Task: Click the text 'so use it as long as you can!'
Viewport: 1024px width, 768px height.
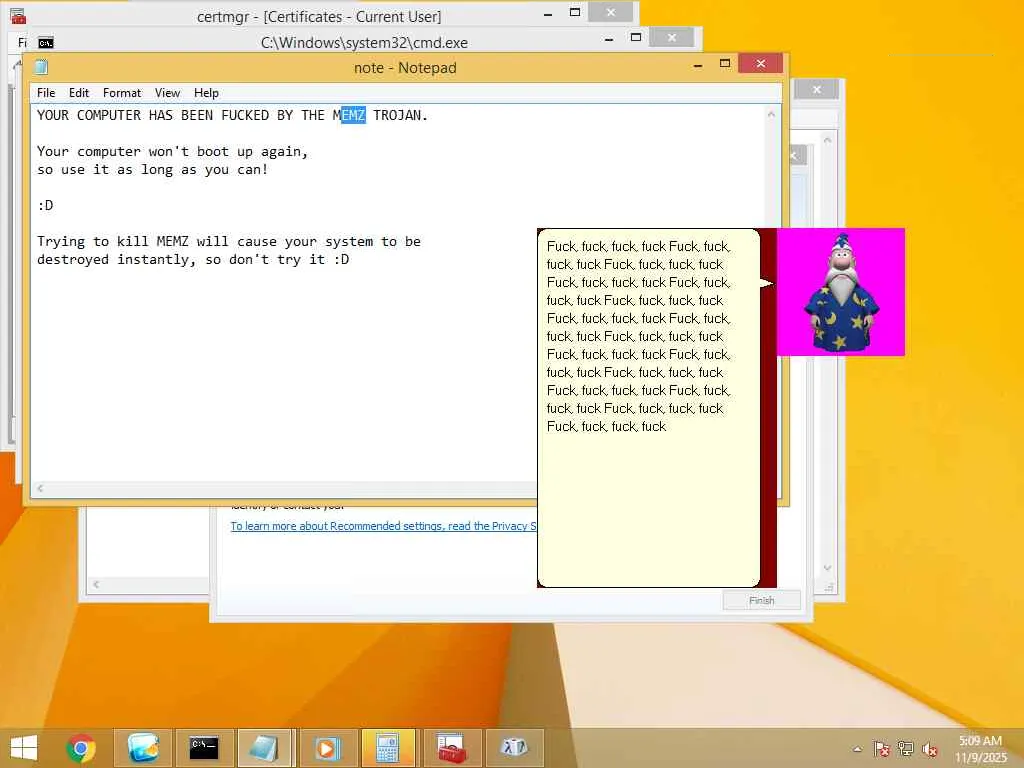Action: tap(153, 170)
